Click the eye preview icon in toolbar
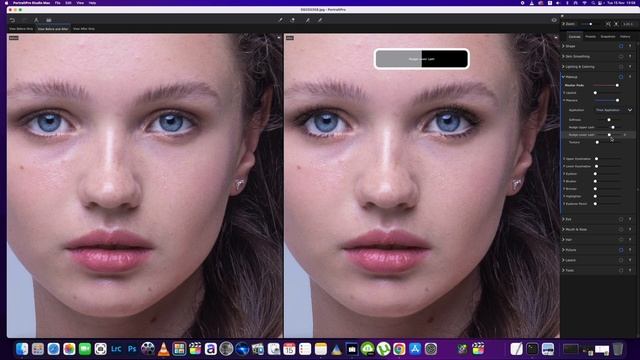The width and height of the screenshot is (640, 360). coord(554,20)
